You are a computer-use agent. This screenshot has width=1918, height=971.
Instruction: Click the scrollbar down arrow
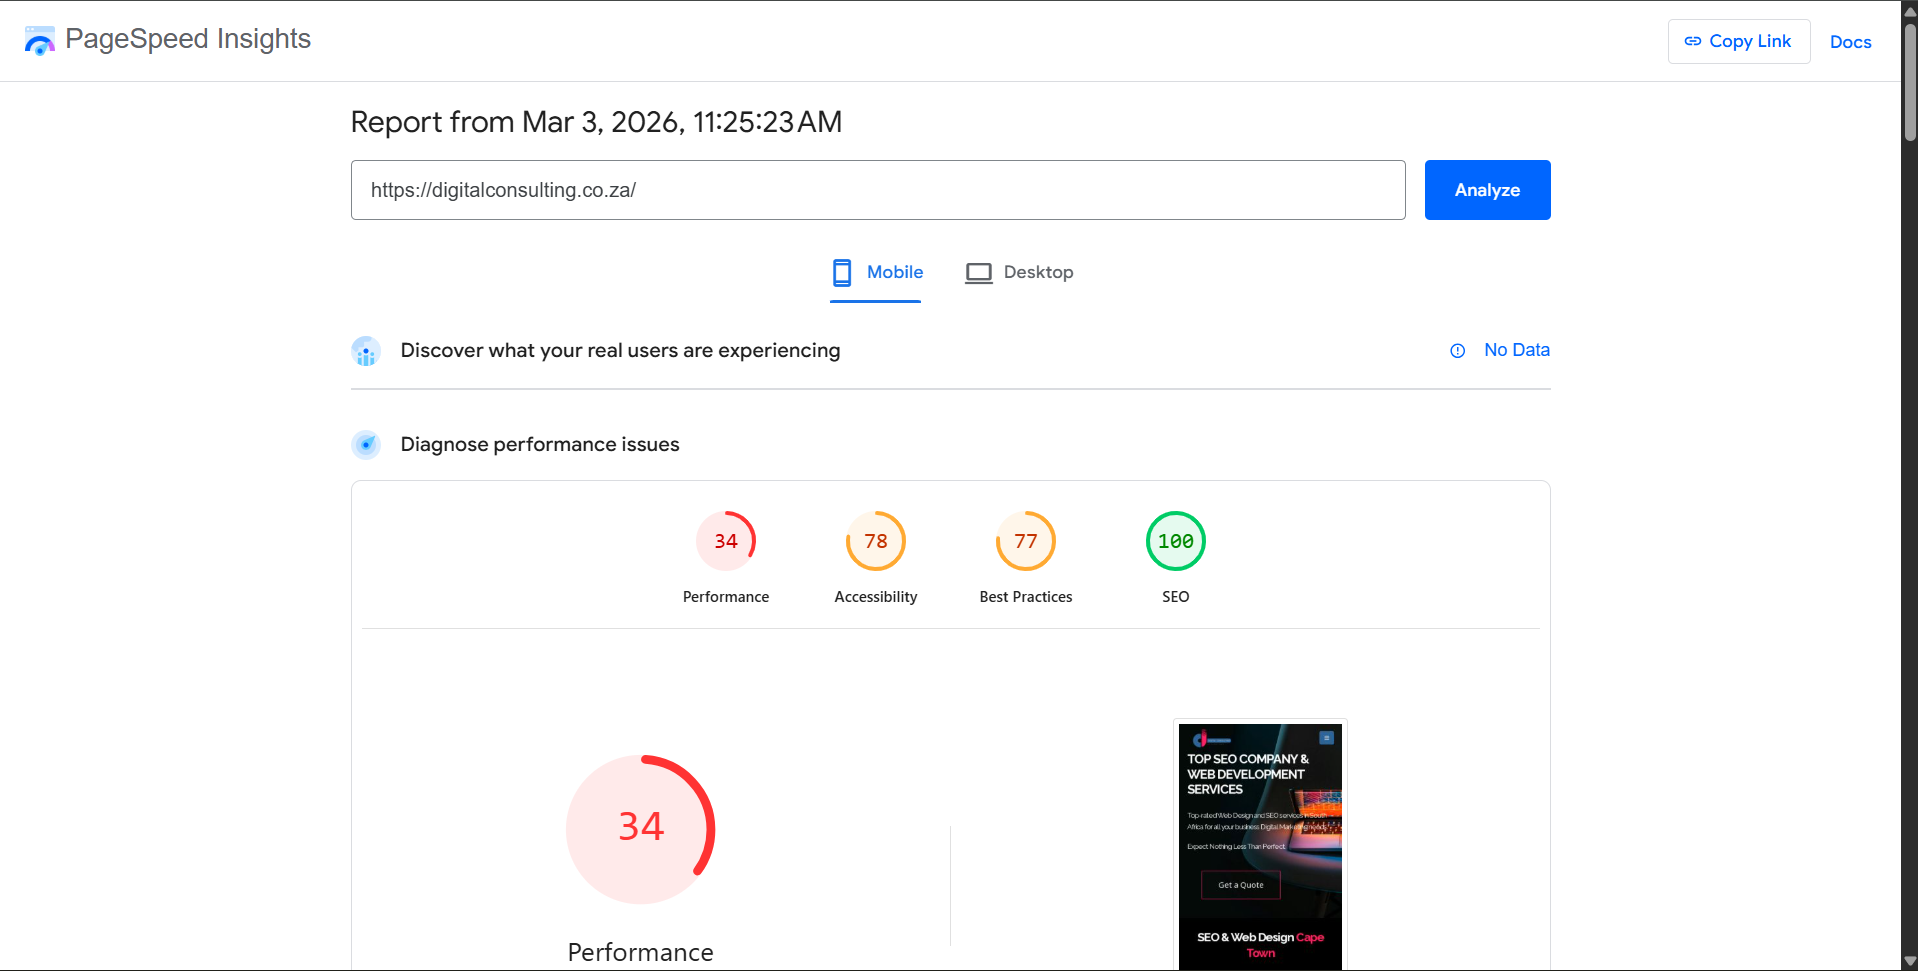pos(1909,961)
